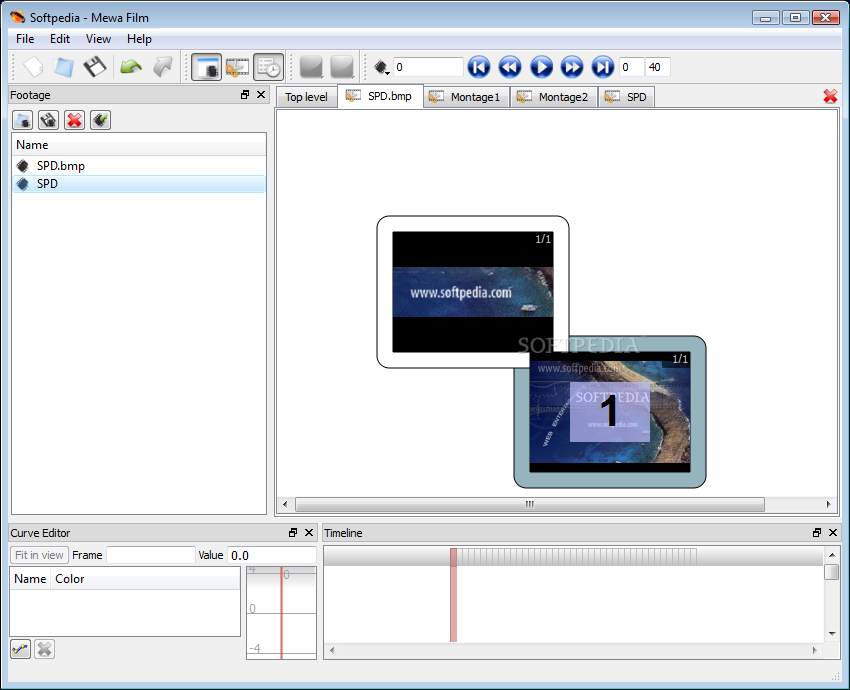
Task: Open the File menu
Action: click(25, 39)
